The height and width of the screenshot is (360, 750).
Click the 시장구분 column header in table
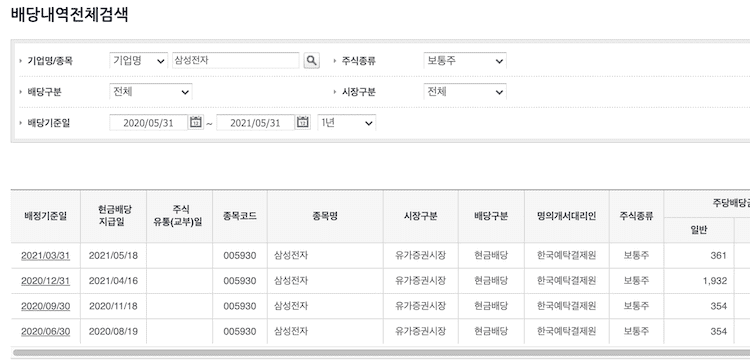421,216
